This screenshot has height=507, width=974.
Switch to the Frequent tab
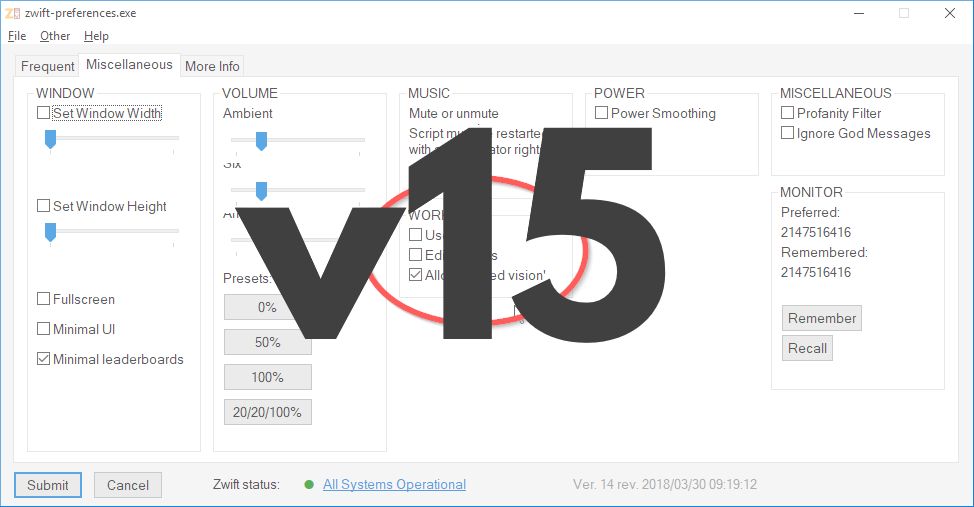(x=47, y=66)
